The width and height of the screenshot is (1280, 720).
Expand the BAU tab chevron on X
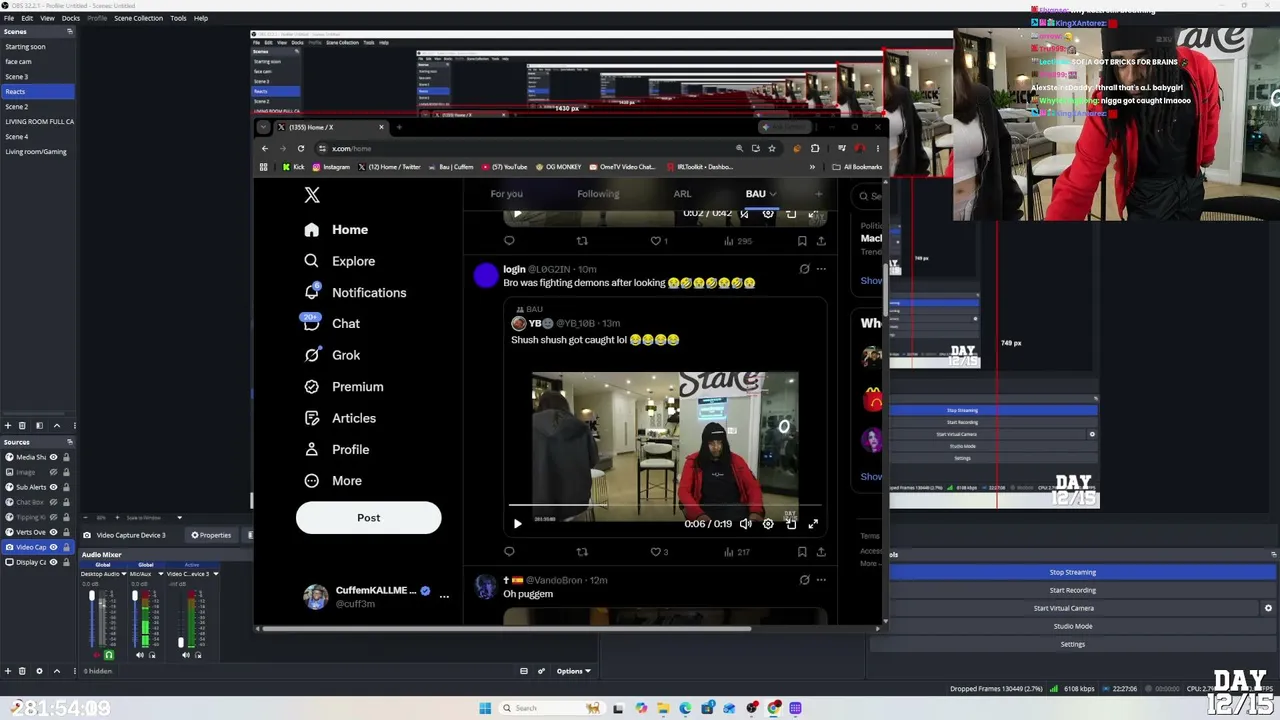point(772,194)
